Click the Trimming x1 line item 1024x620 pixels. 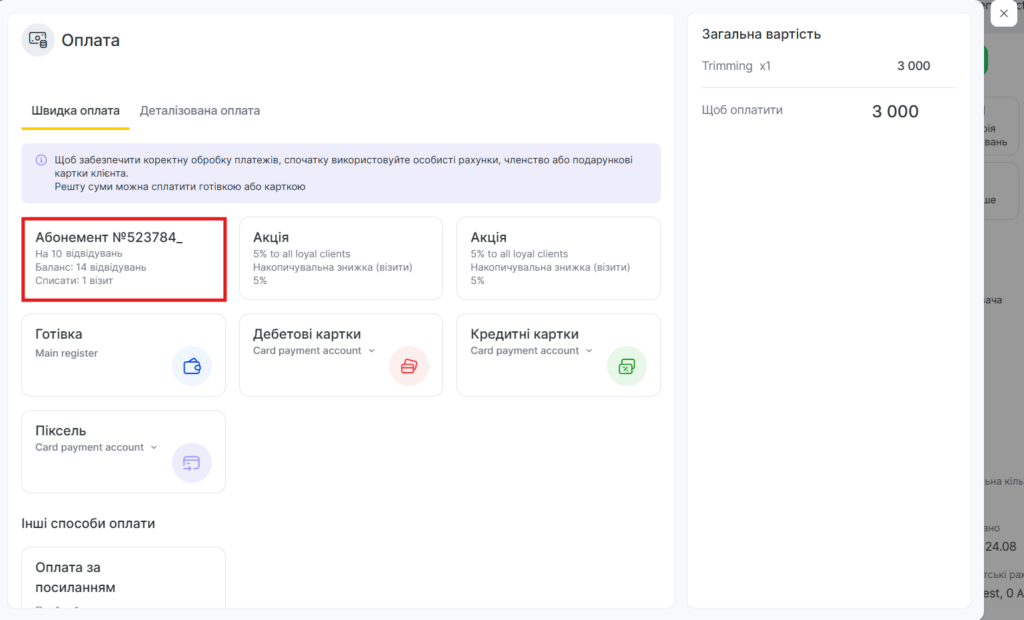pos(737,66)
